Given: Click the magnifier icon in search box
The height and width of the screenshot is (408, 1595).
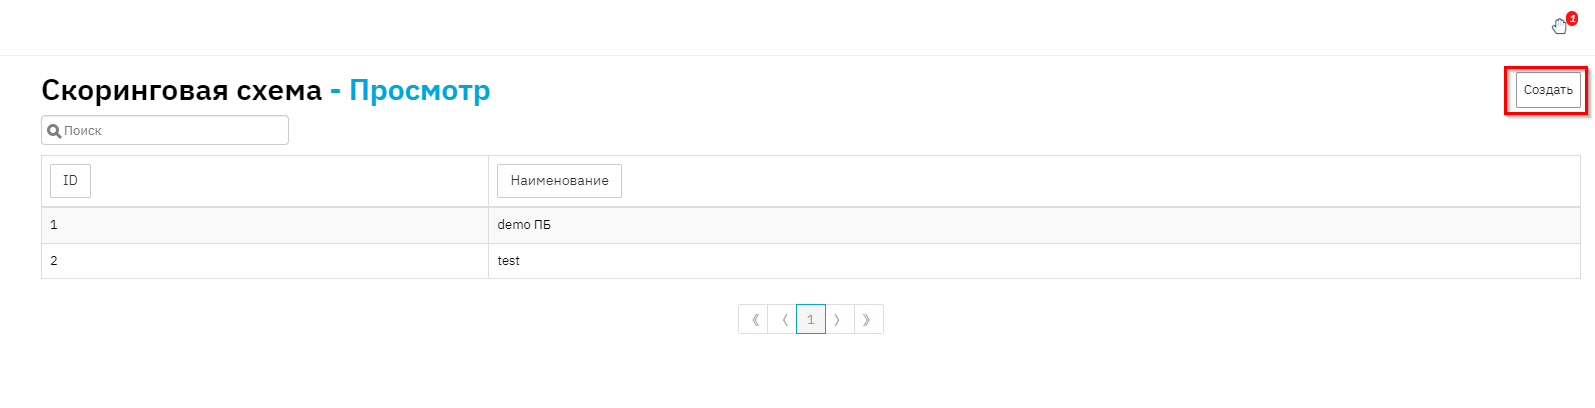Looking at the screenshot, I should point(54,131).
